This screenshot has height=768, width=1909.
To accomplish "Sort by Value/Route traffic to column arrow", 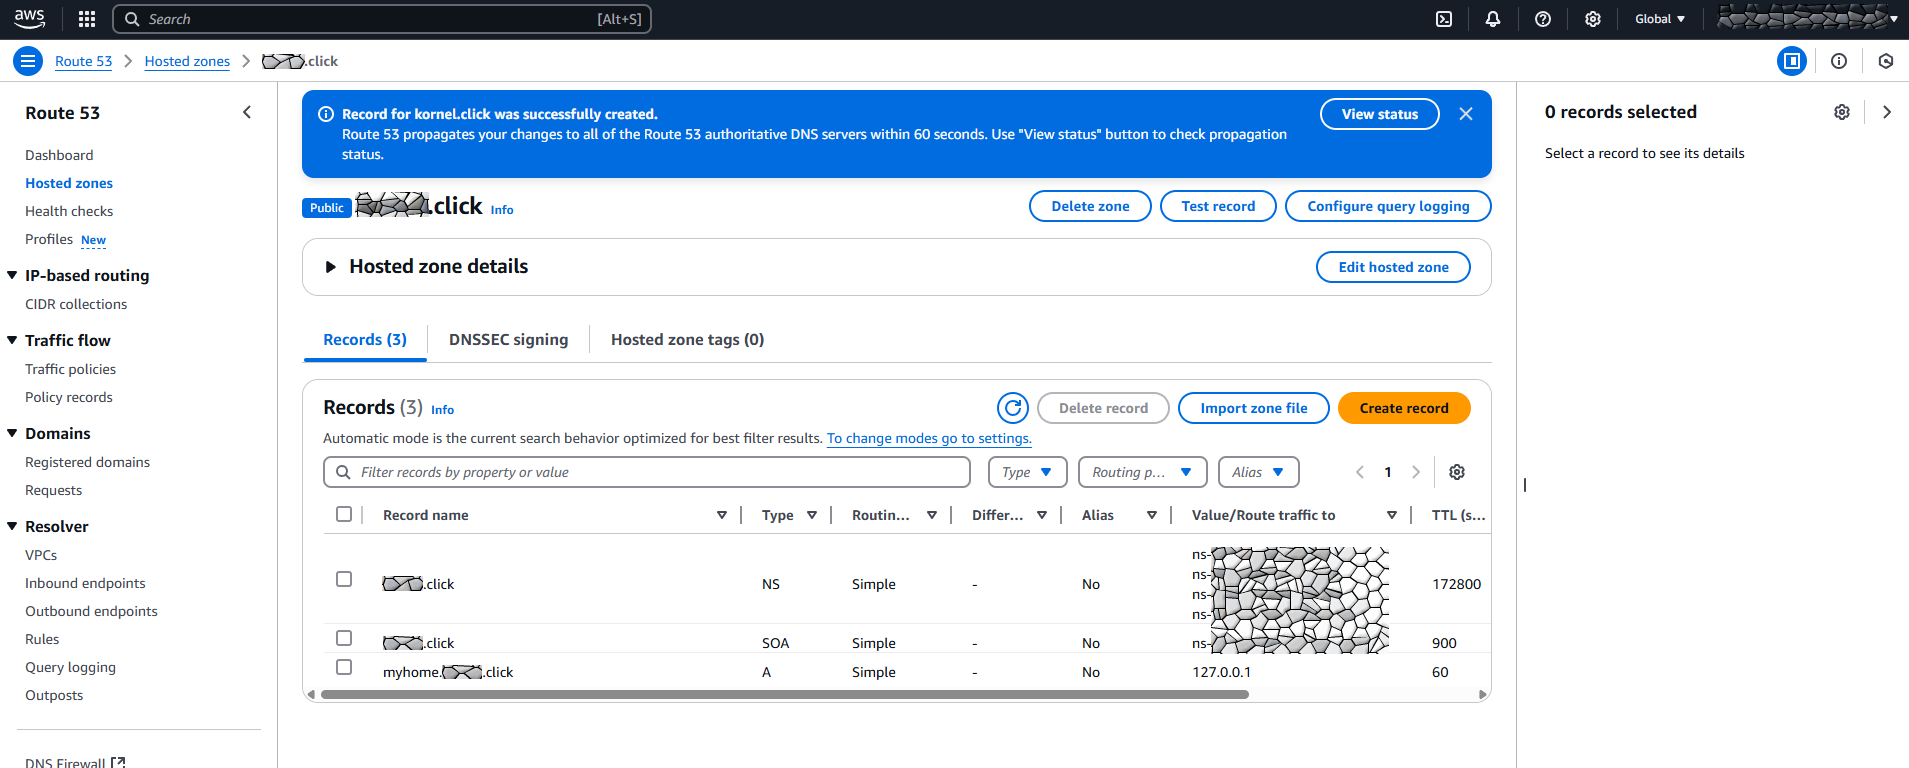I will [x=1392, y=515].
